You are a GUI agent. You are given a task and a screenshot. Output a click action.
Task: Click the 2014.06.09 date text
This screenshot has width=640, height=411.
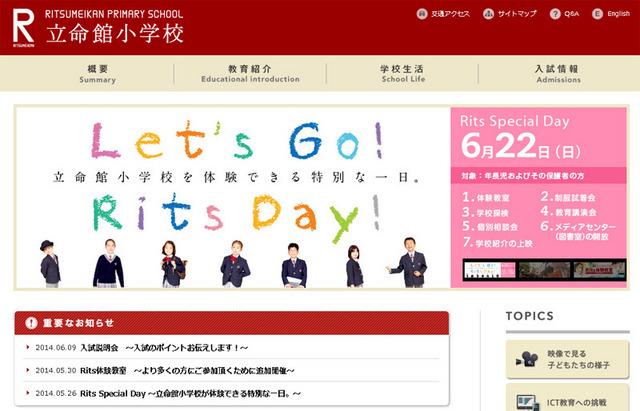tap(56, 348)
